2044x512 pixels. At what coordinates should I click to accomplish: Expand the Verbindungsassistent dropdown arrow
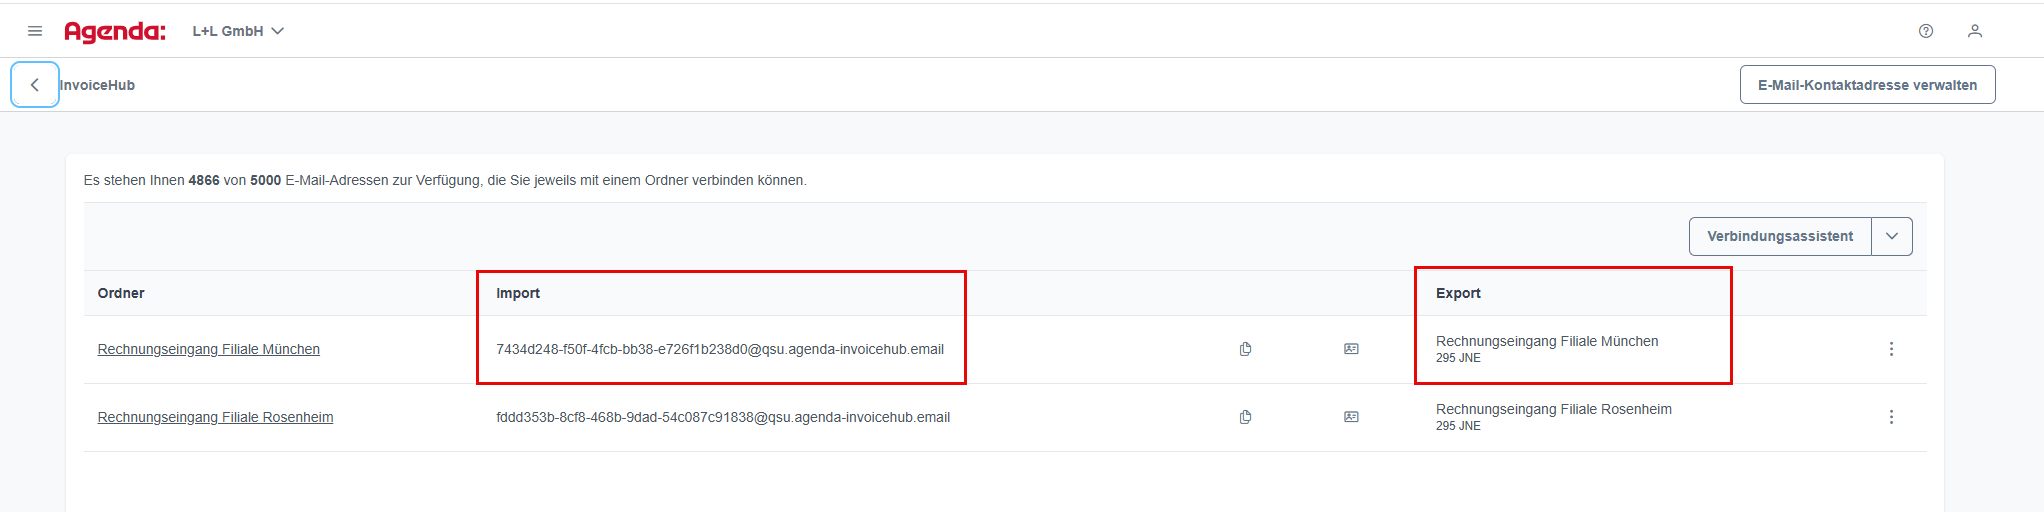tap(1892, 237)
